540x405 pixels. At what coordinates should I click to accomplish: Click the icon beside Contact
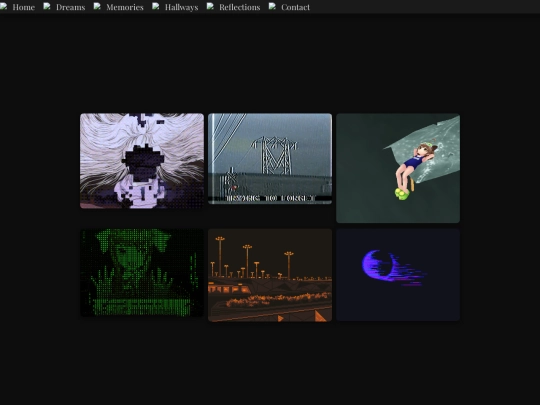click(272, 7)
